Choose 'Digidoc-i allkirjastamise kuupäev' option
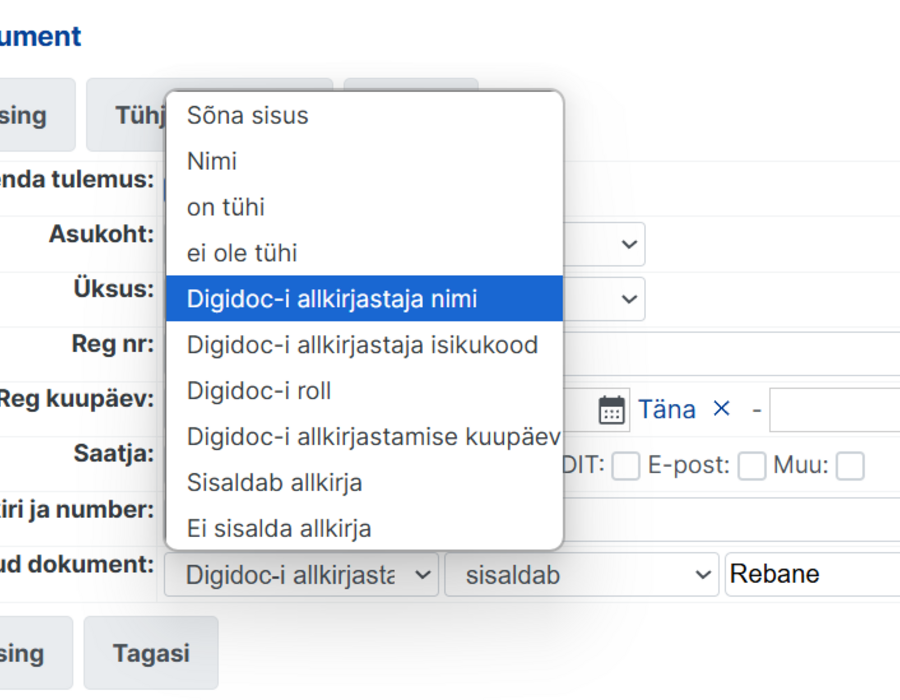 pyautogui.click(x=364, y=437)
